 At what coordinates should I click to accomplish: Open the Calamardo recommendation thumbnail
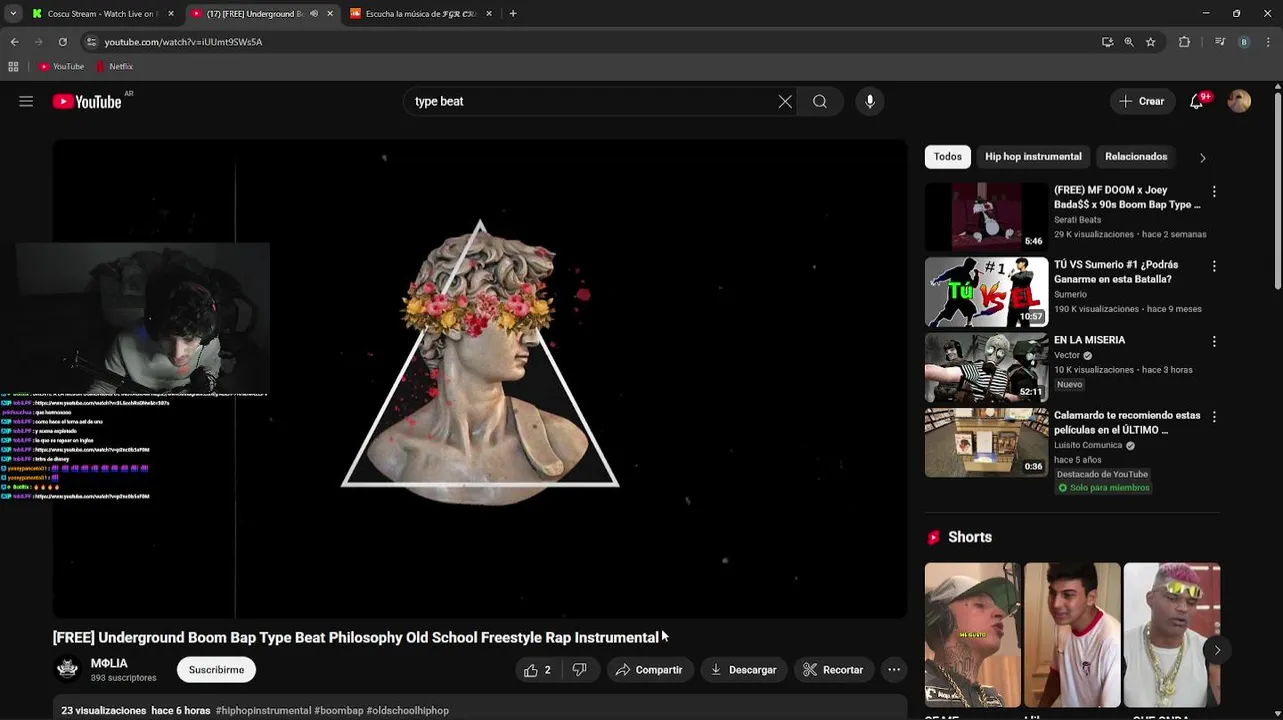(x=986, y=442)
